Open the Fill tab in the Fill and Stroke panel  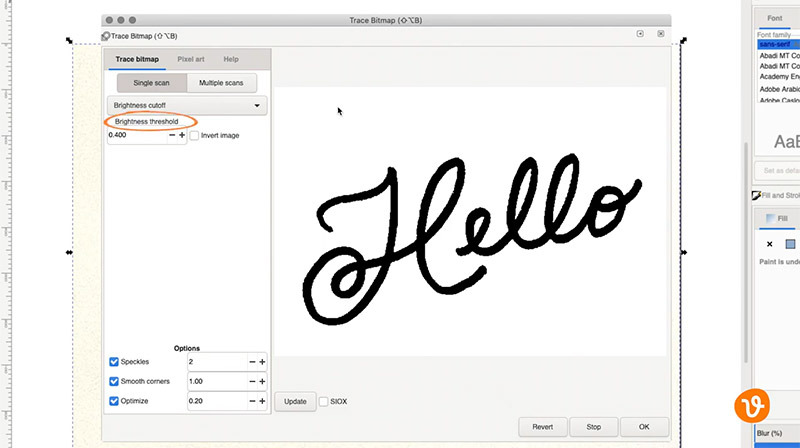point(776,218)
